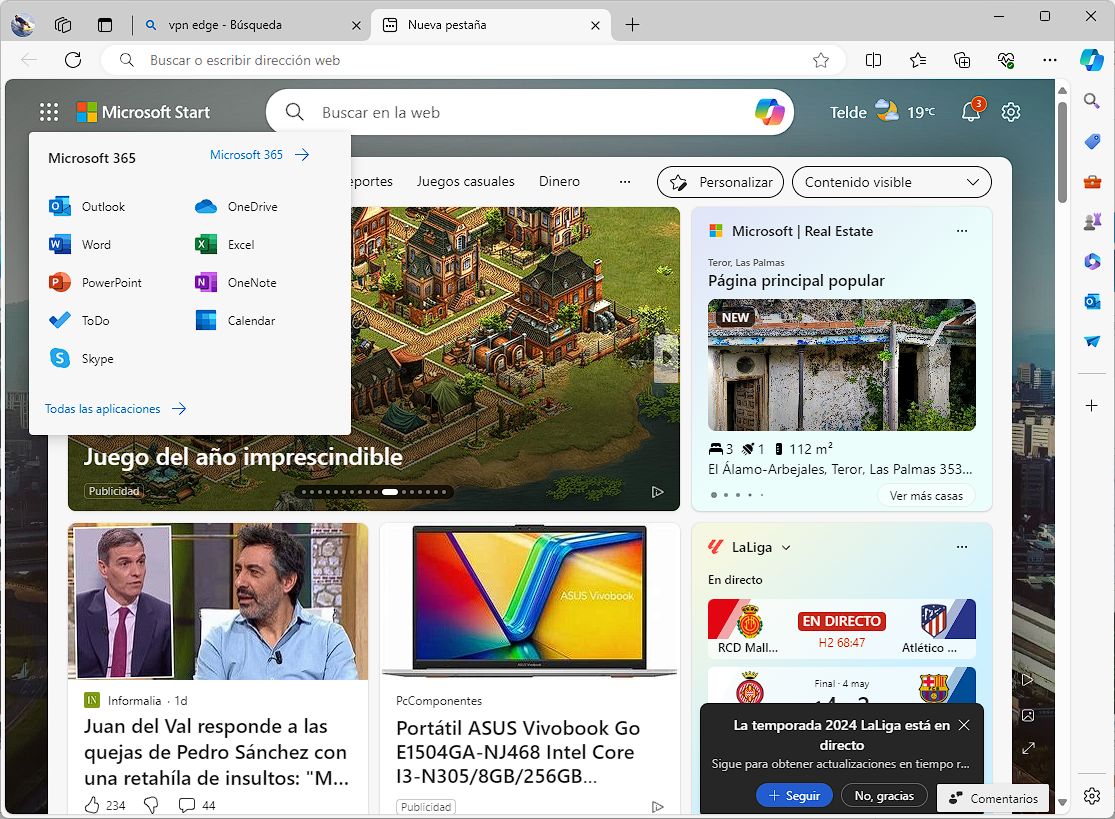The width and height of the screenshot is (1115, 819).
Task: Select the Juegos casuales feed tab
Action: point(466,181)
